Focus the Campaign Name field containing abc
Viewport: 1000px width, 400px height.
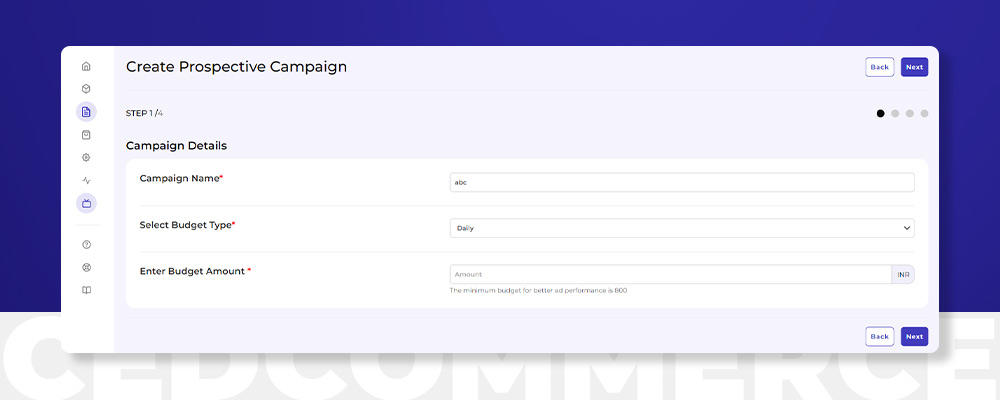point(682,182)
